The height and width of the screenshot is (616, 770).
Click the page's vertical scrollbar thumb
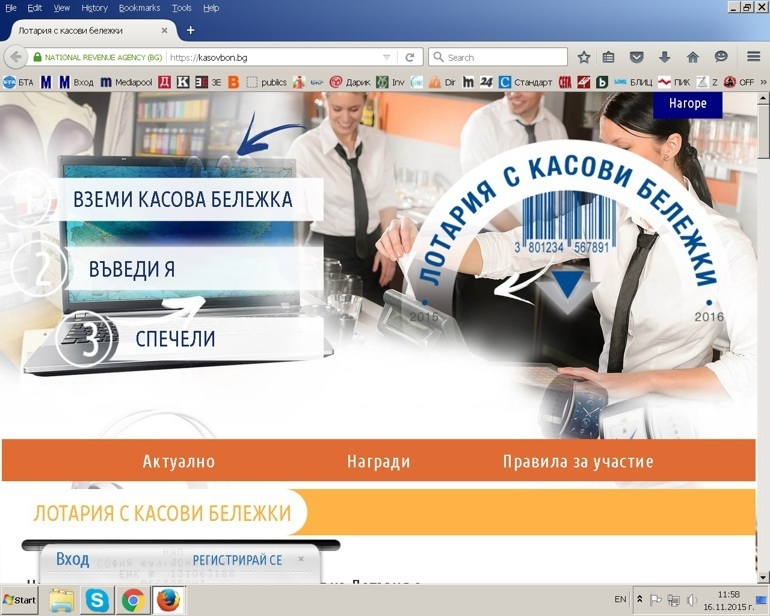[763, 130]
